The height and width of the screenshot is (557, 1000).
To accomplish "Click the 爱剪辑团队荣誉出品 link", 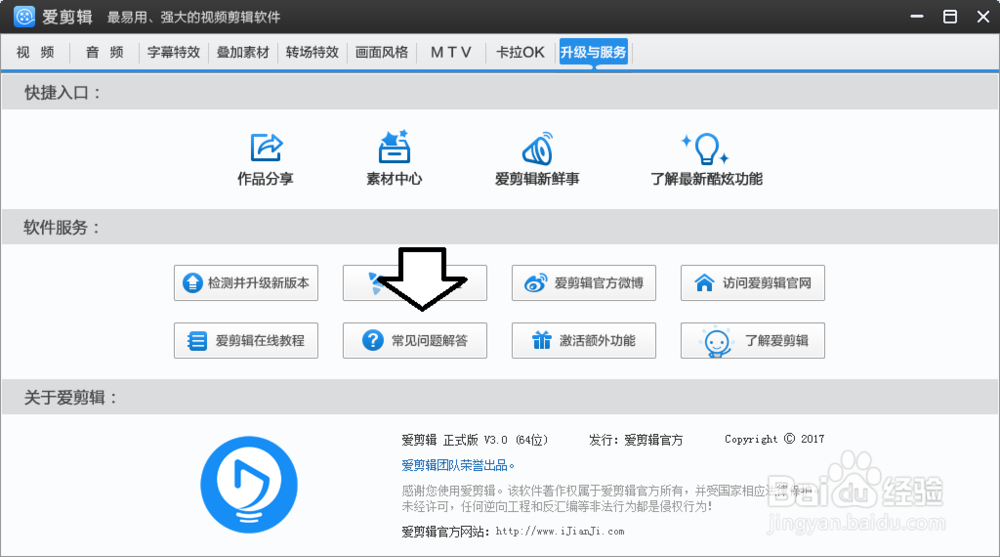I will [457, 466].
